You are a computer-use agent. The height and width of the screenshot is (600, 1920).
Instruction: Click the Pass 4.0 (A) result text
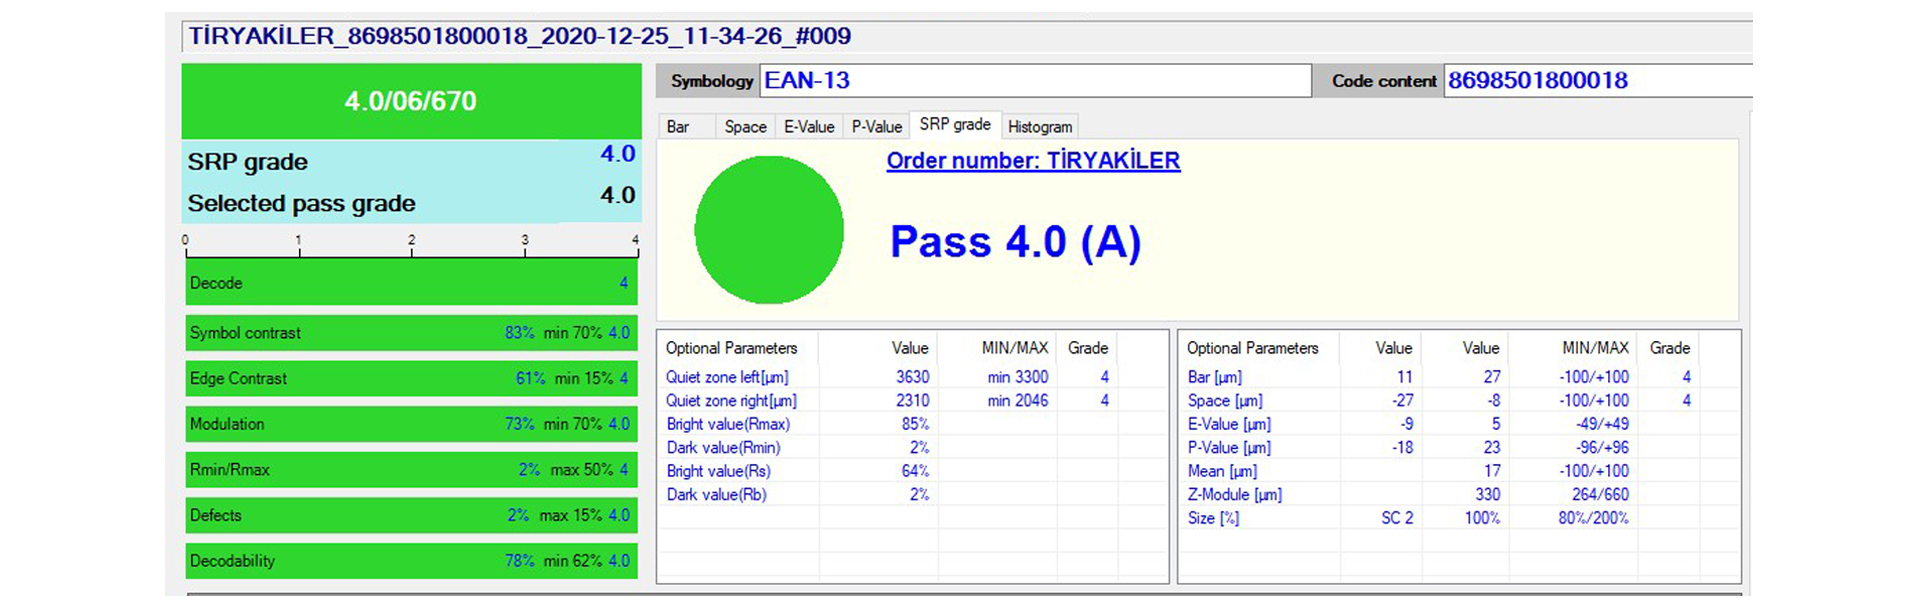click(x=1015, y=242)
